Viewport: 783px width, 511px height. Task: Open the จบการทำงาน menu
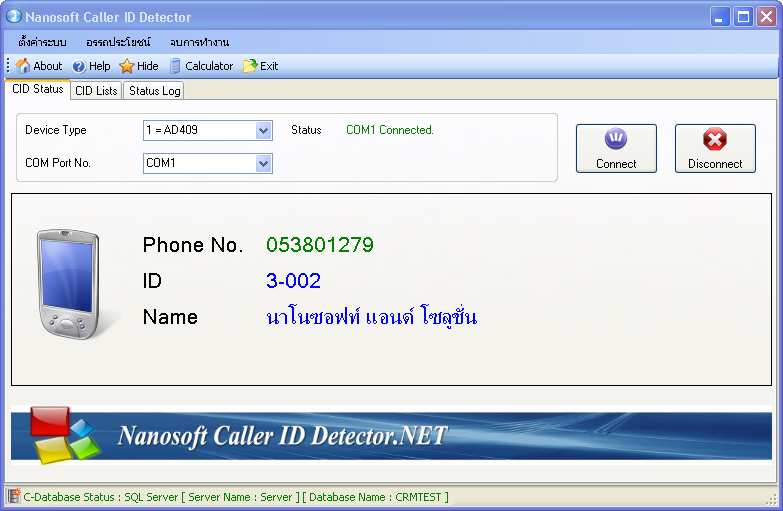(x=199, y=42)
